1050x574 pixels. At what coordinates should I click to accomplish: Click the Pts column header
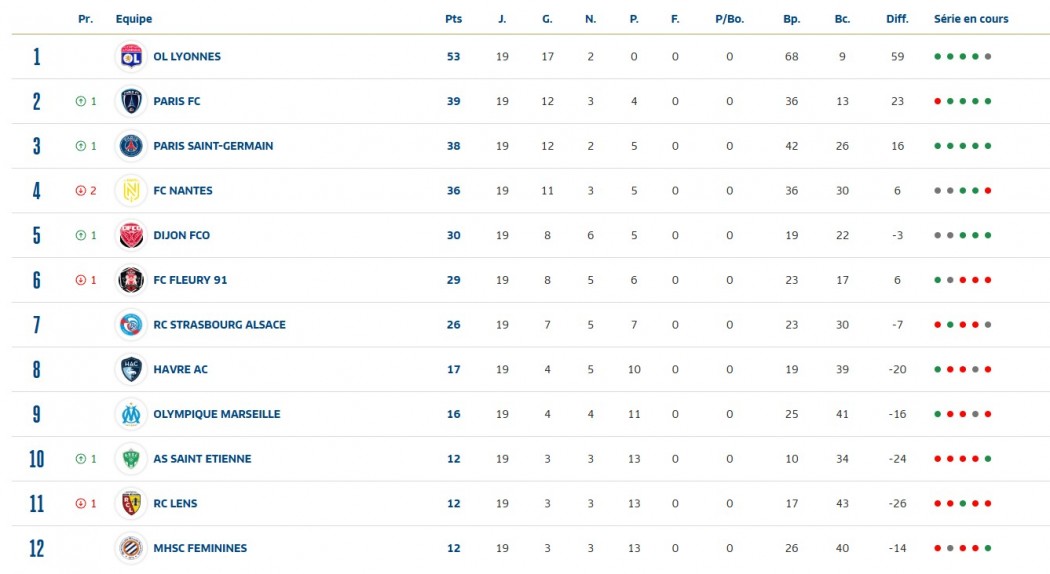(453, 19)
